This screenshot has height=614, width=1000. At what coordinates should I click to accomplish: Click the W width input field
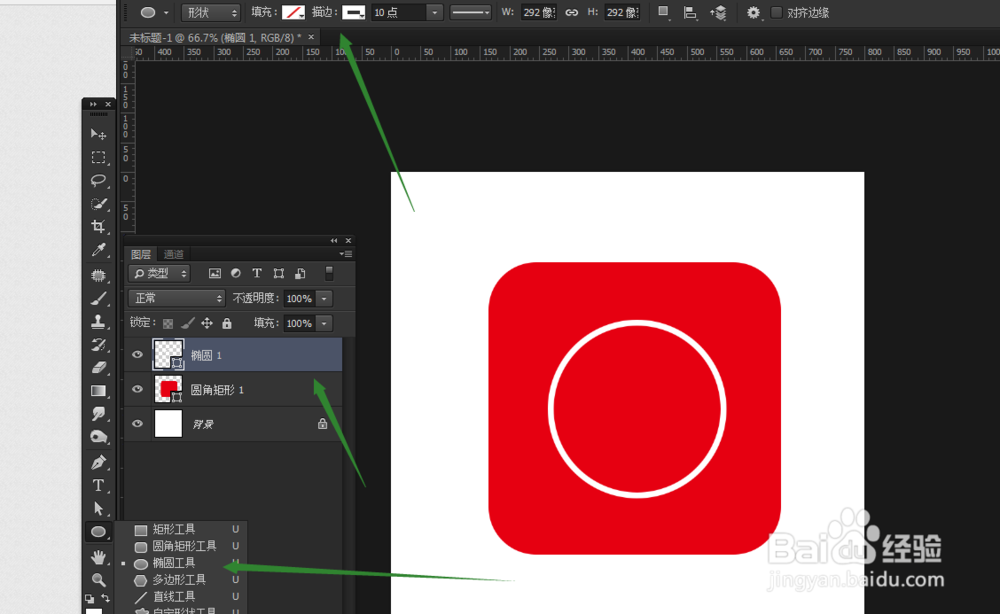coord(539,12)
